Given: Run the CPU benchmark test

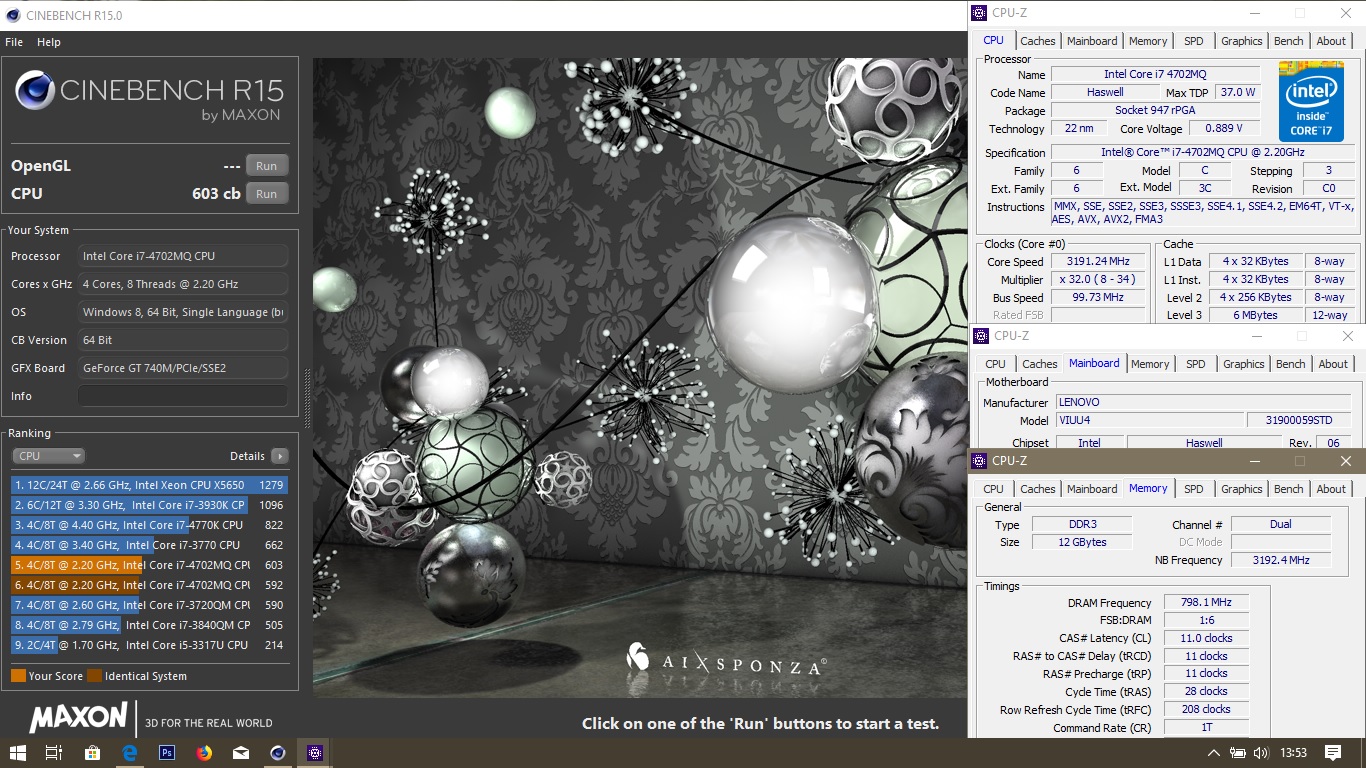Looking at the screenshot, I should 266,194.
